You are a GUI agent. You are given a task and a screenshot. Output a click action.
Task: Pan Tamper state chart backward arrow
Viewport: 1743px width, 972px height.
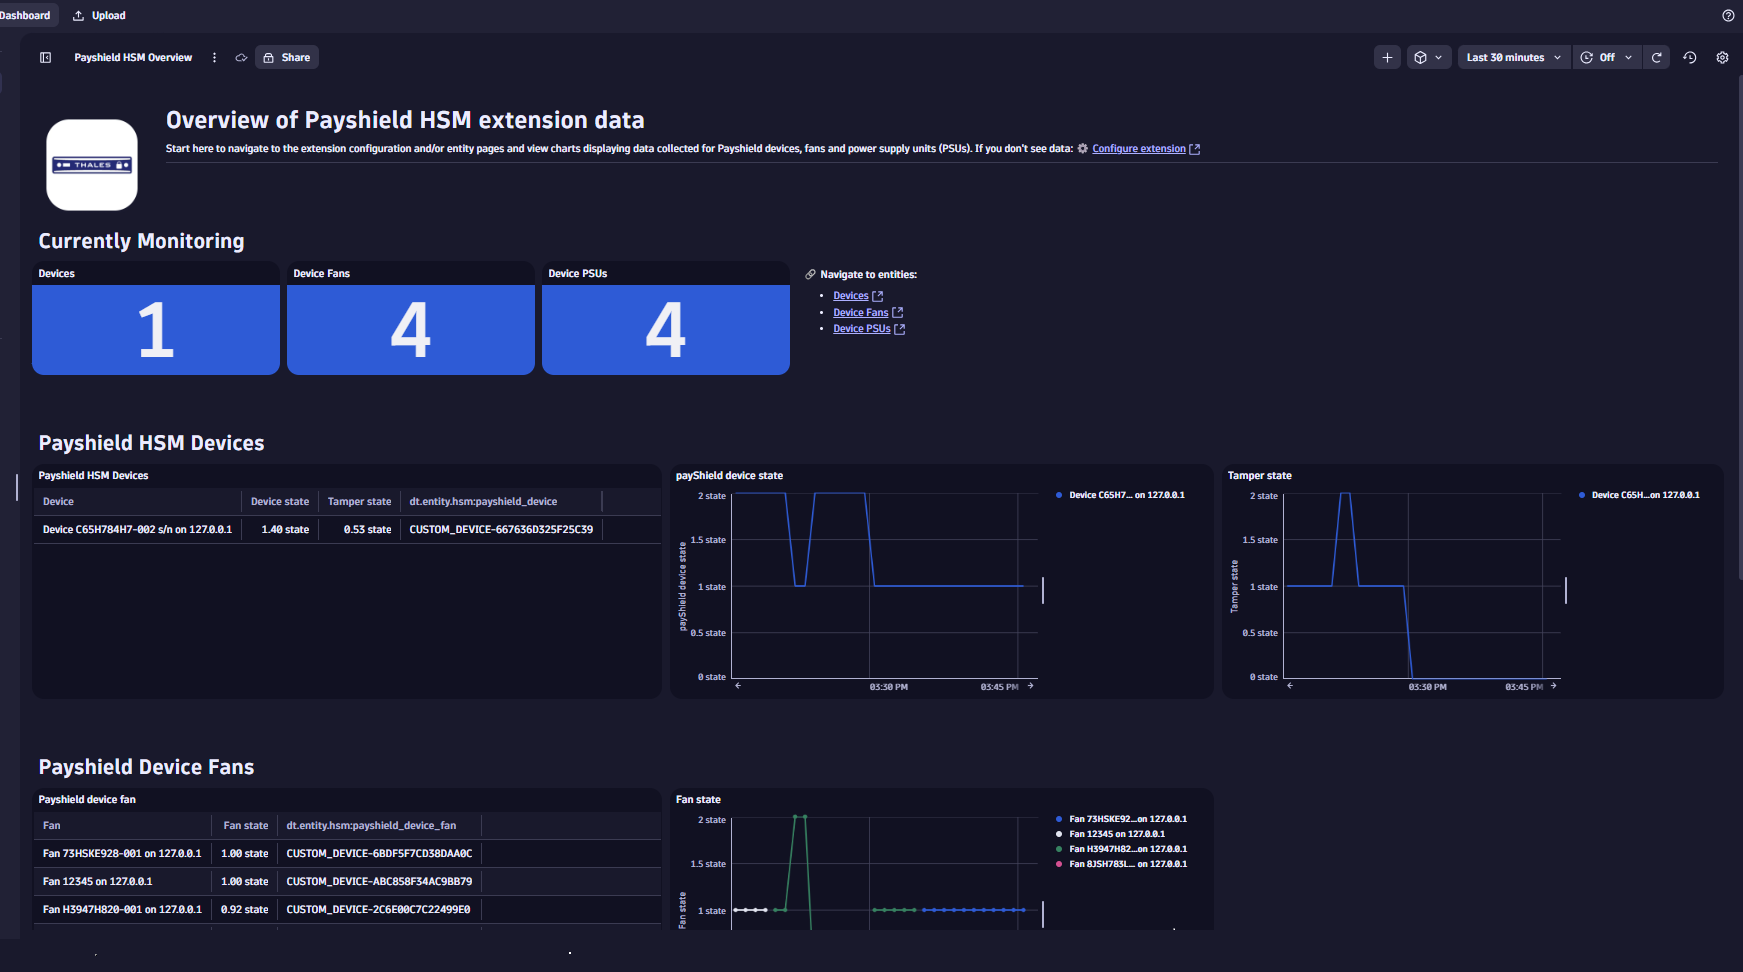point(1290,686)
